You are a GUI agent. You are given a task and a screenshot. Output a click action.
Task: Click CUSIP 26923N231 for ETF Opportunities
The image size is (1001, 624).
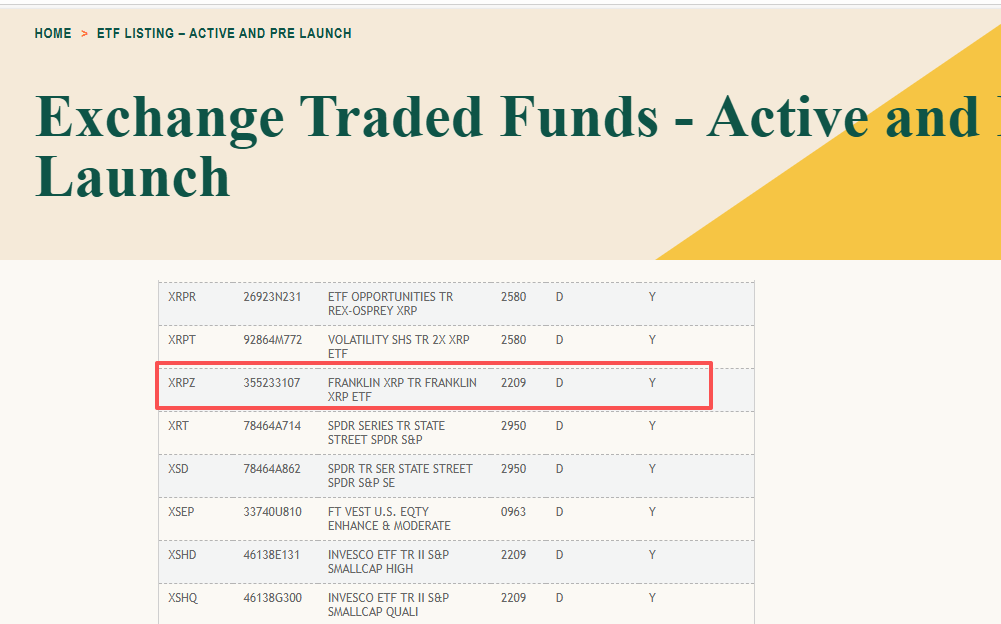[x=272, y=297]
